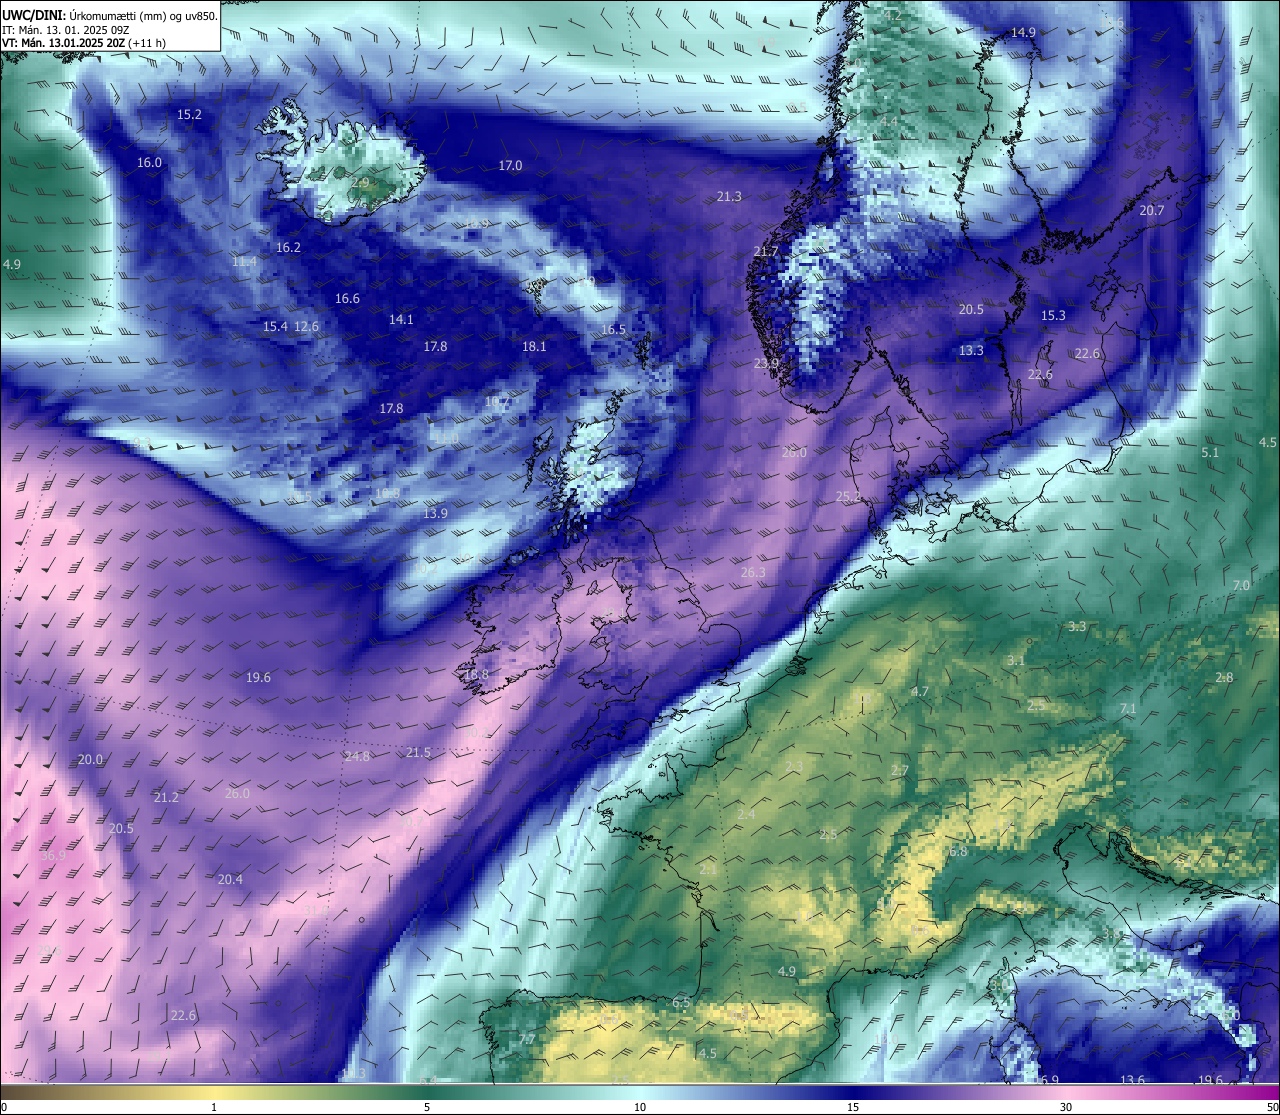The image size is (1280, 1115).
Task: Click the 21.3 value in the Norwegian Sea
Action: (729, 196)
